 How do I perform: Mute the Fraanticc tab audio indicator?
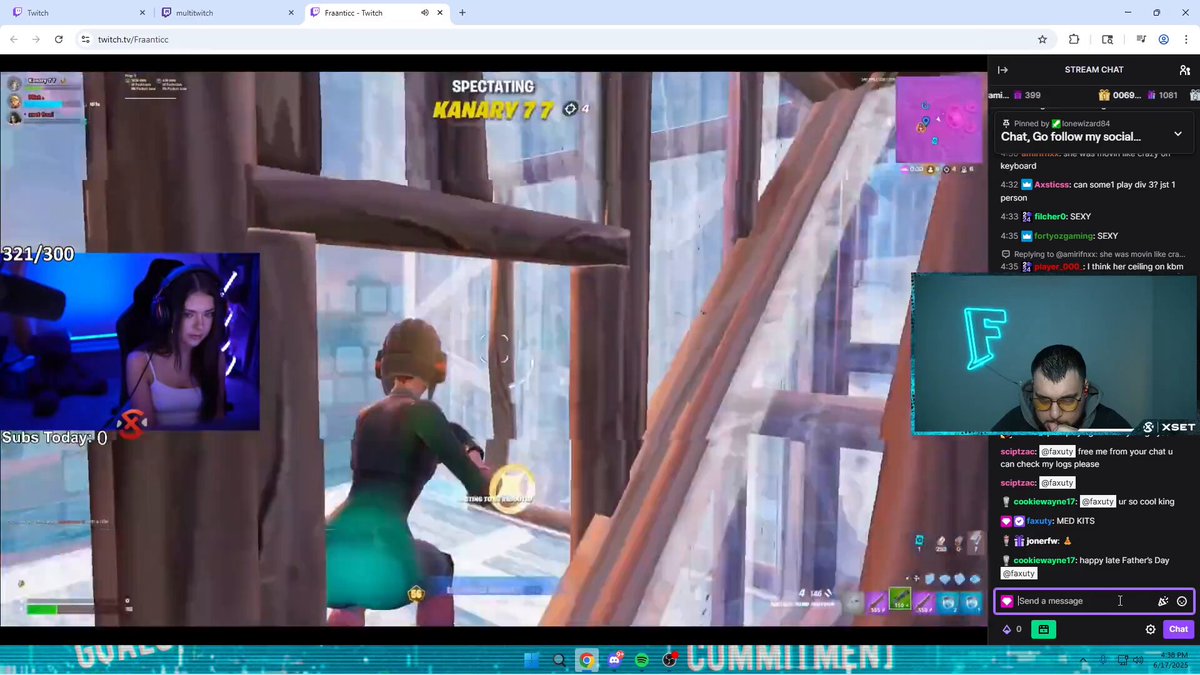424,13
